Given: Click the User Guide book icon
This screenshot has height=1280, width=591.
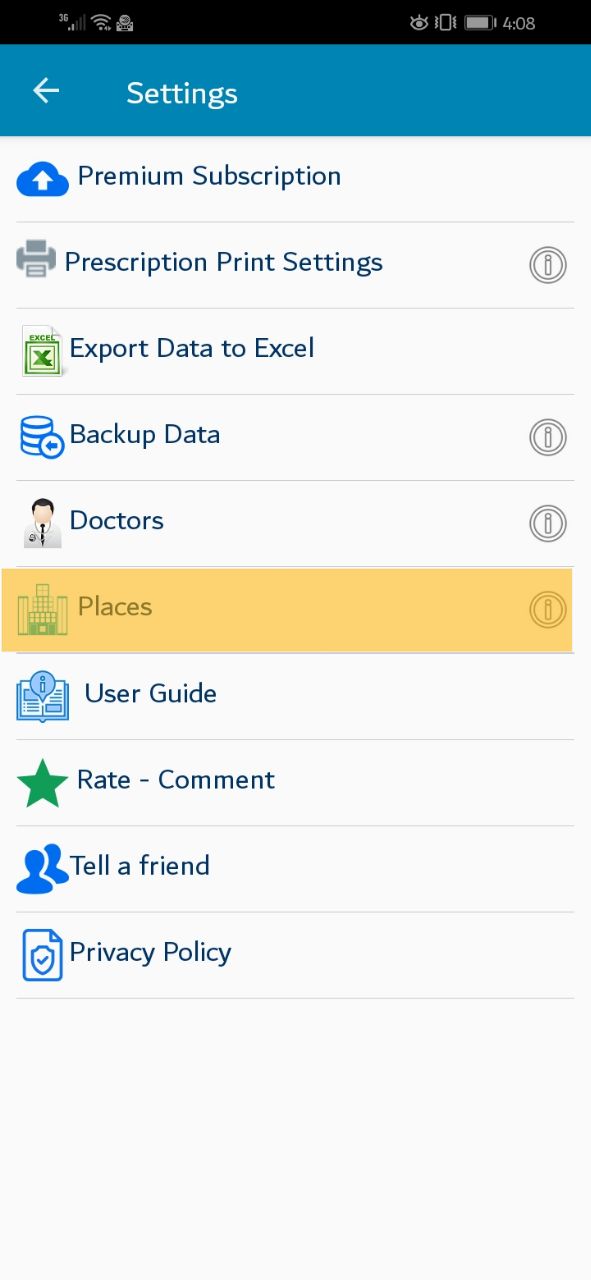Looking at the screenshot, I should [43, 696].
